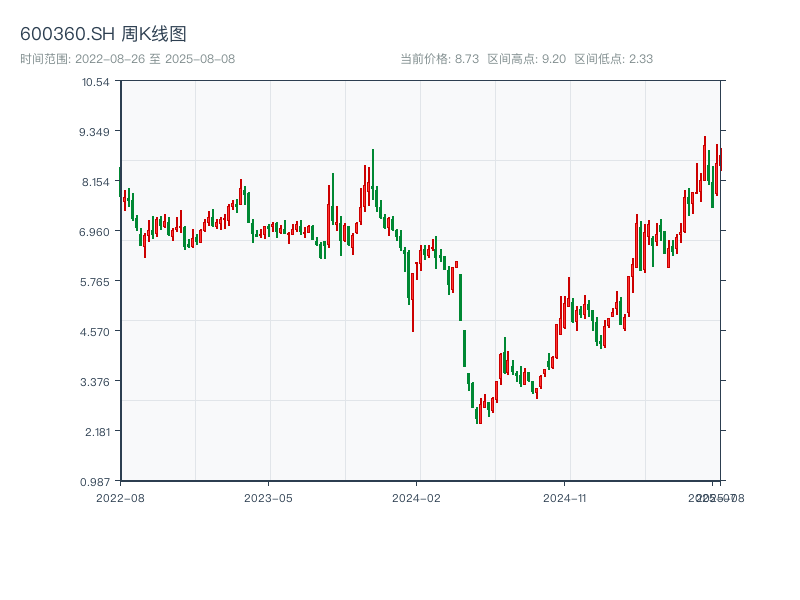800x600 pixels.
Task: Click the 当前价格 8.73 label
Action: click(x=439, y=59)
